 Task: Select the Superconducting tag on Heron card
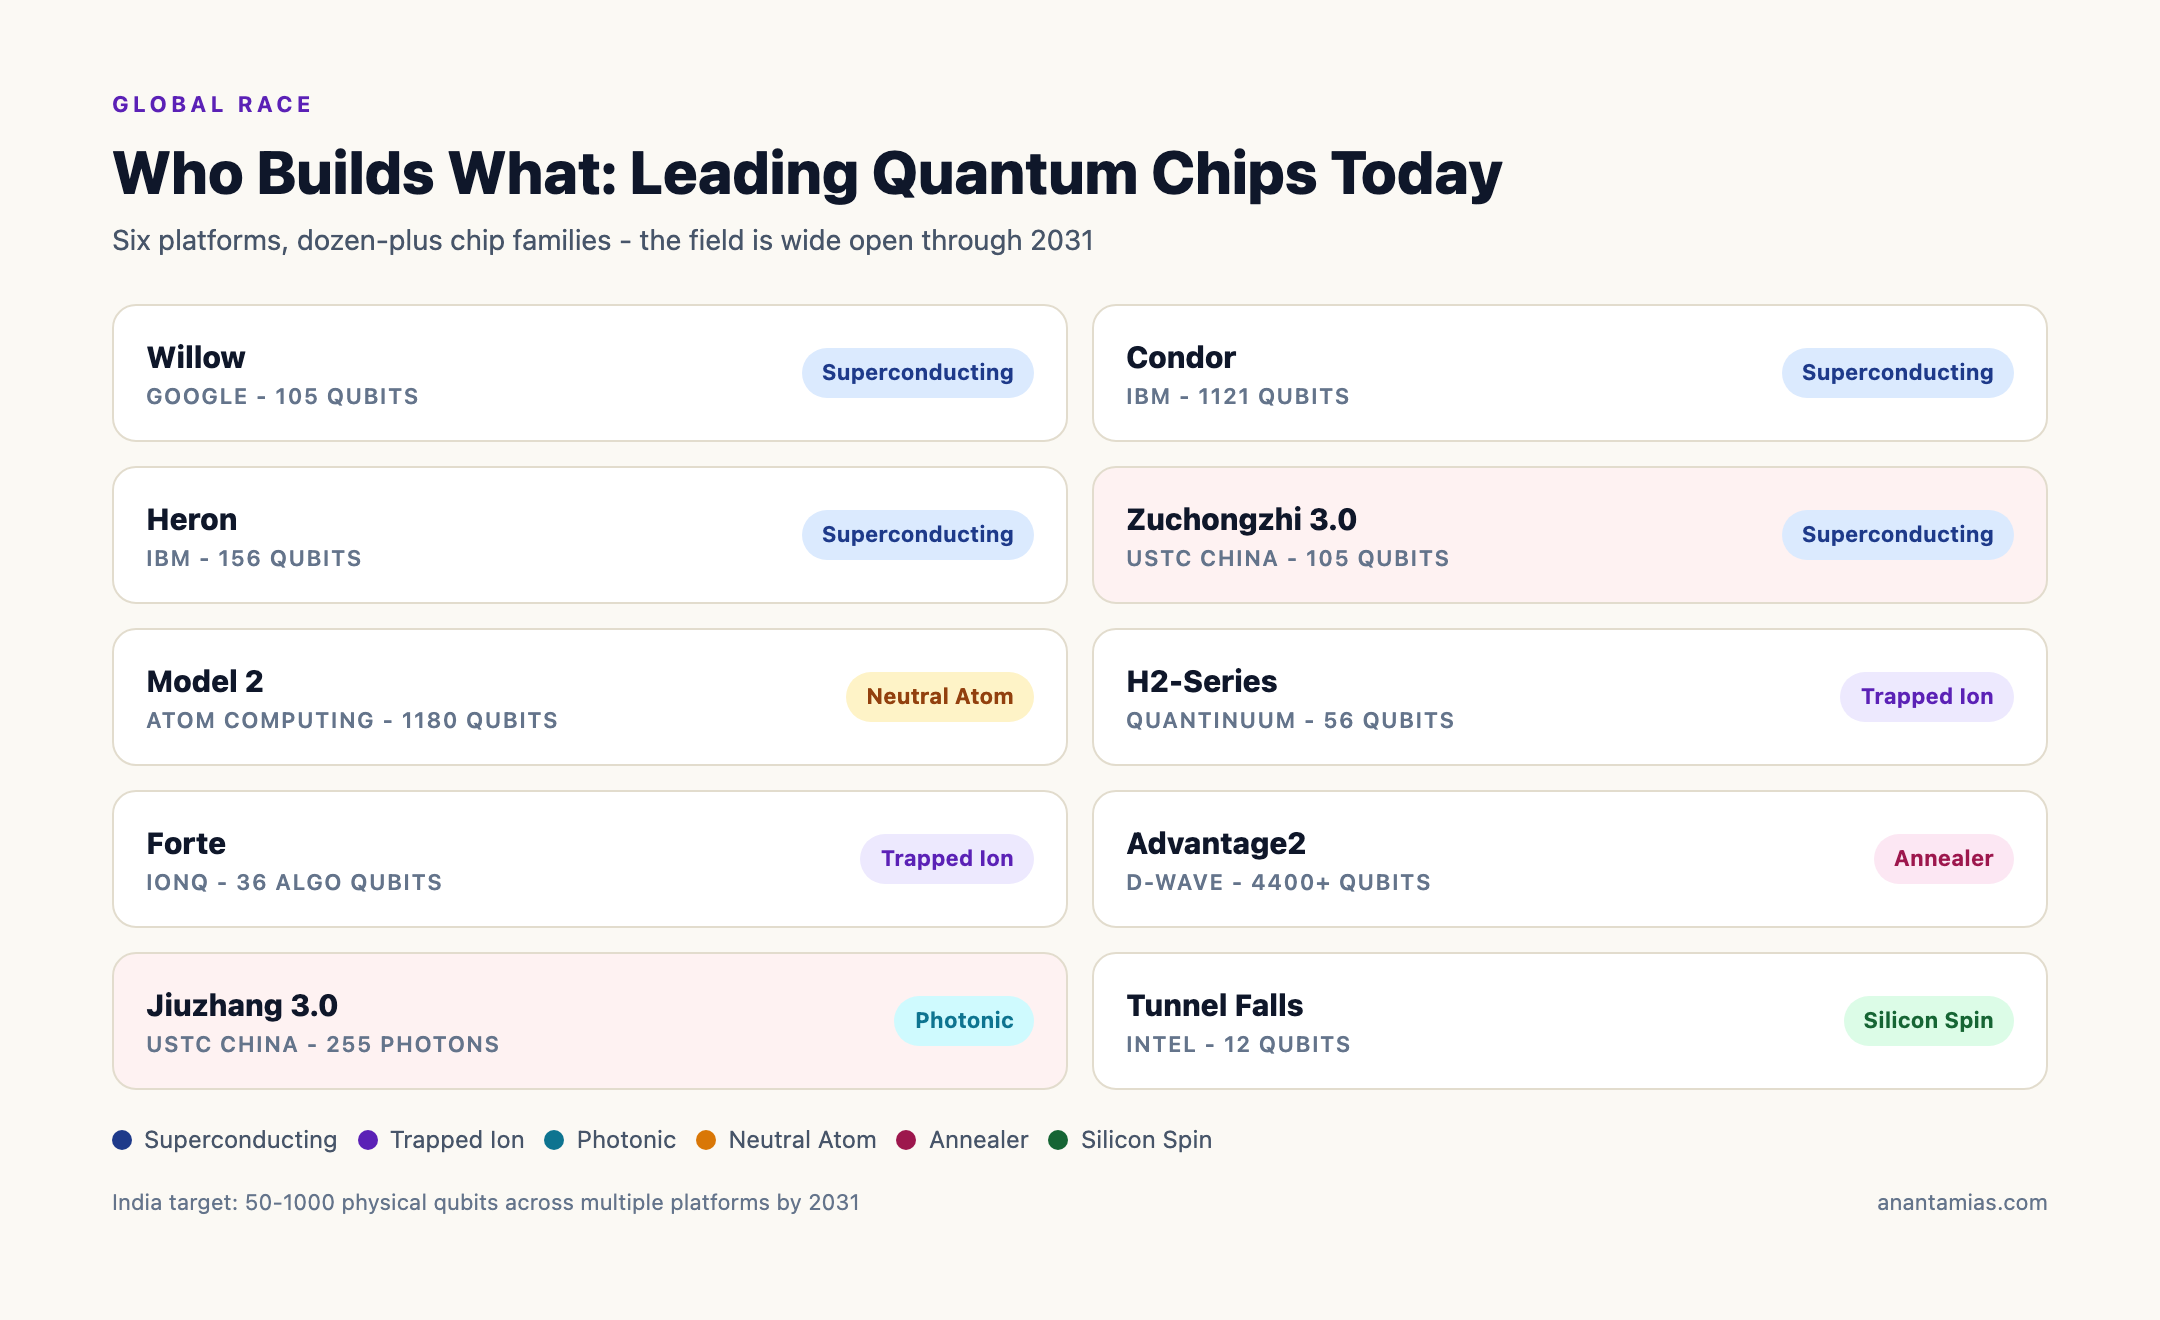917,535
